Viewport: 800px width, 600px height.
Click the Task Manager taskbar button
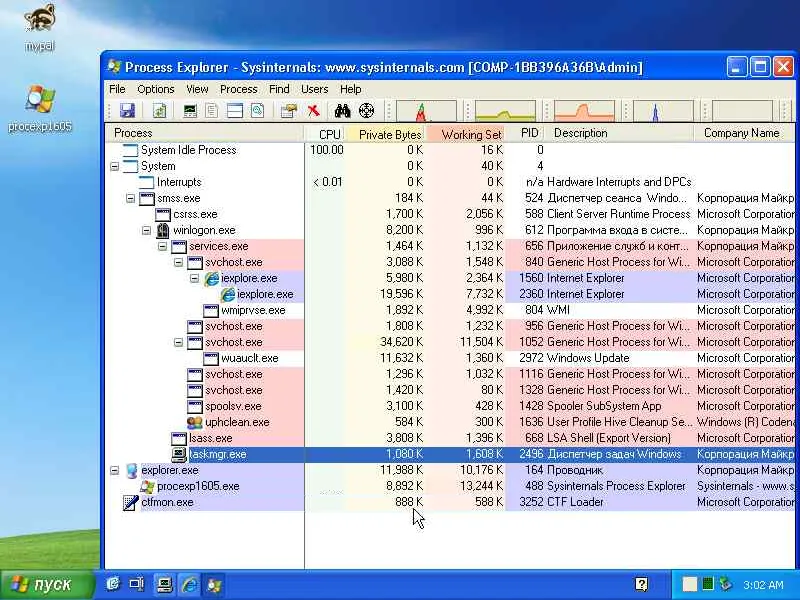pos(164,584)
